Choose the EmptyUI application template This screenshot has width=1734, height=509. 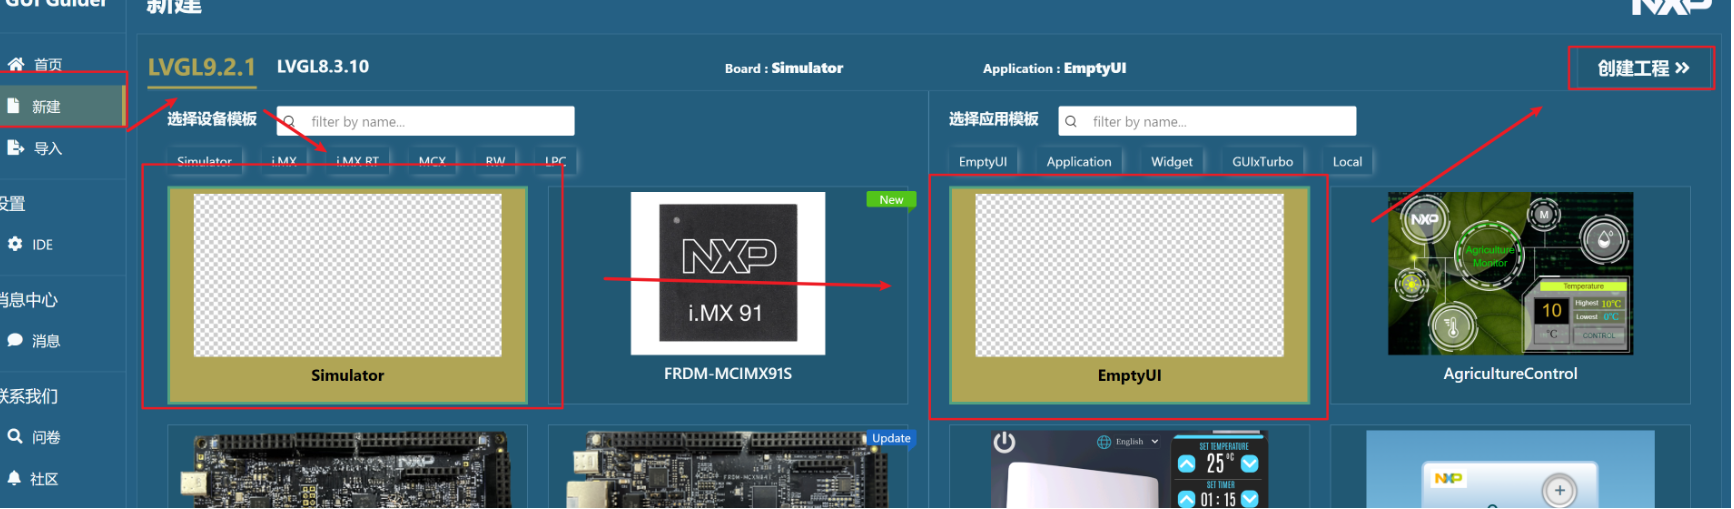pyautogui.click(x=1129, y=295)
